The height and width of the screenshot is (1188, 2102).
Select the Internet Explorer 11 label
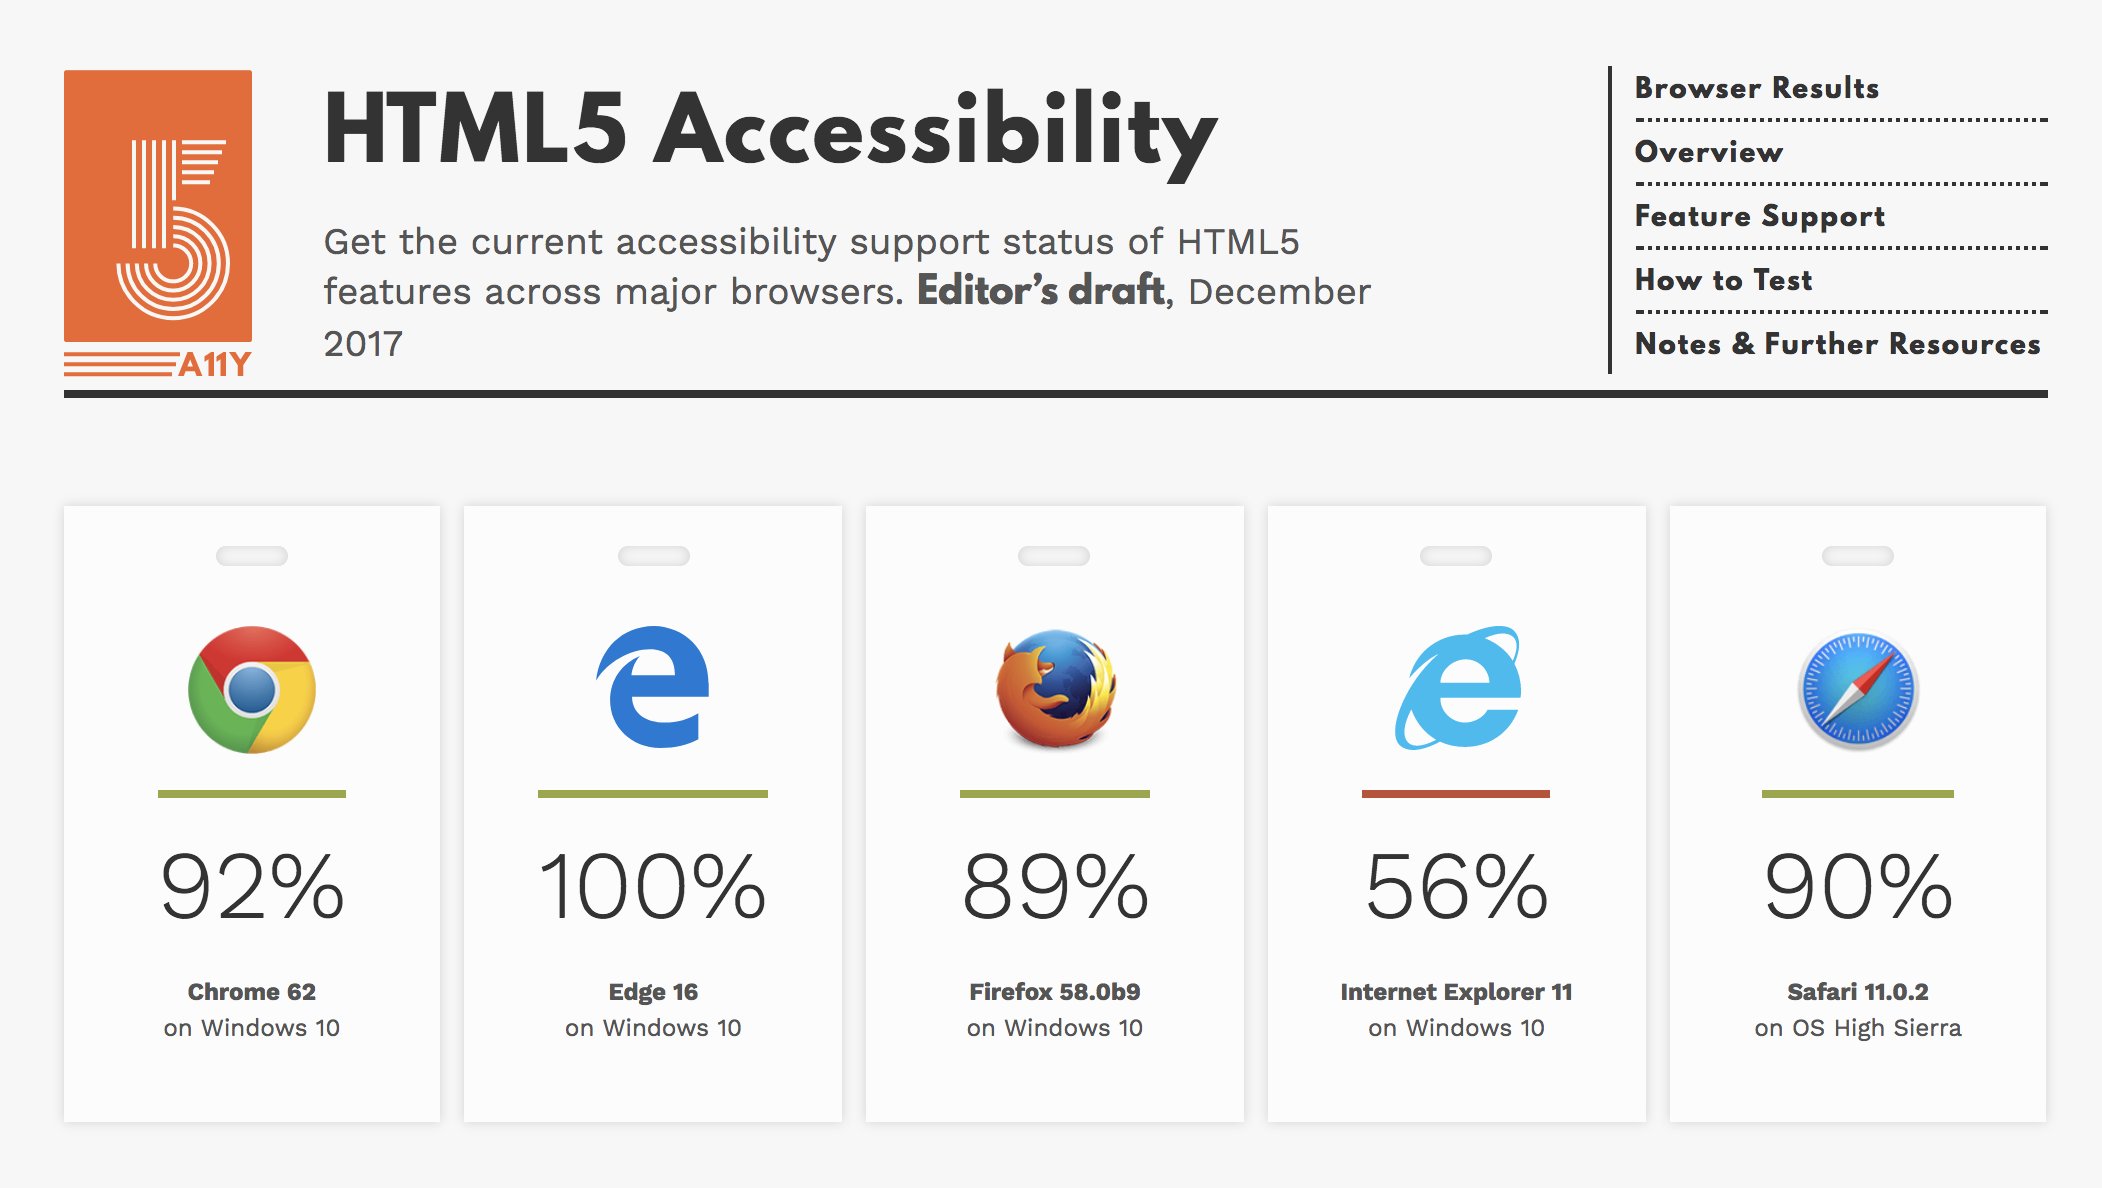(x=1456, y=992)
